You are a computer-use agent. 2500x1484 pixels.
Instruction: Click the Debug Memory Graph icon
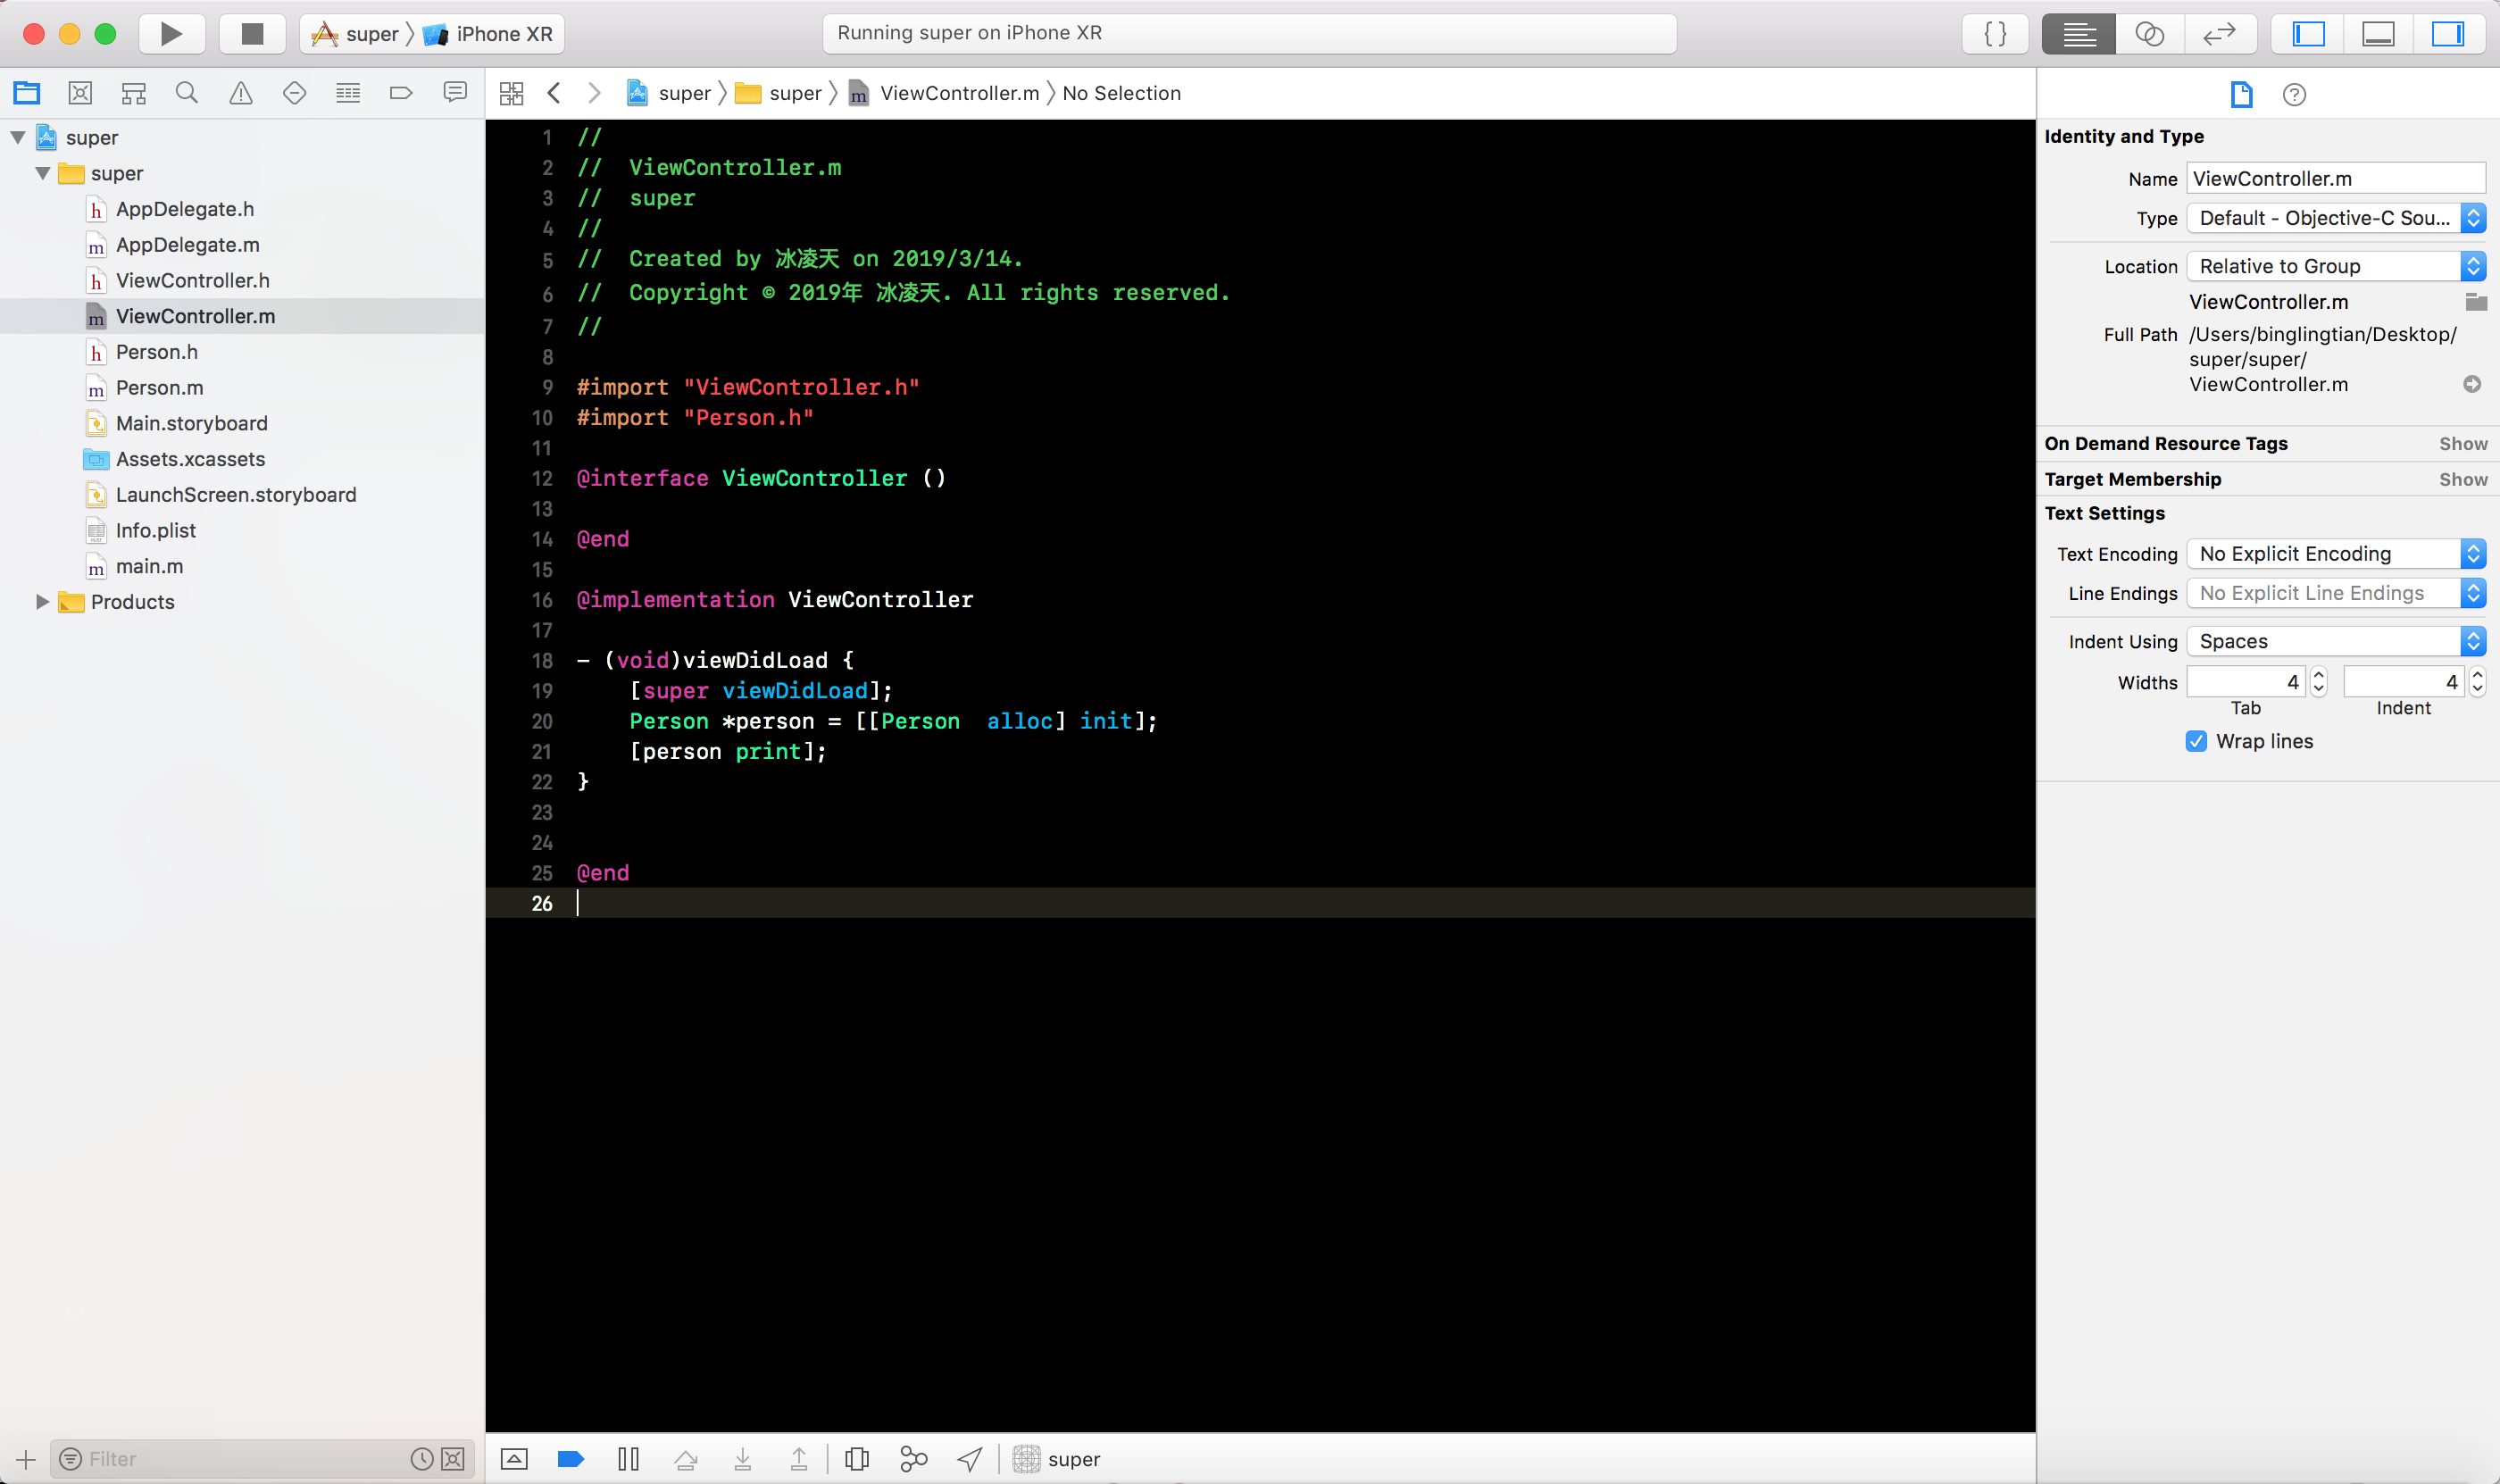tap(913, 1459)
